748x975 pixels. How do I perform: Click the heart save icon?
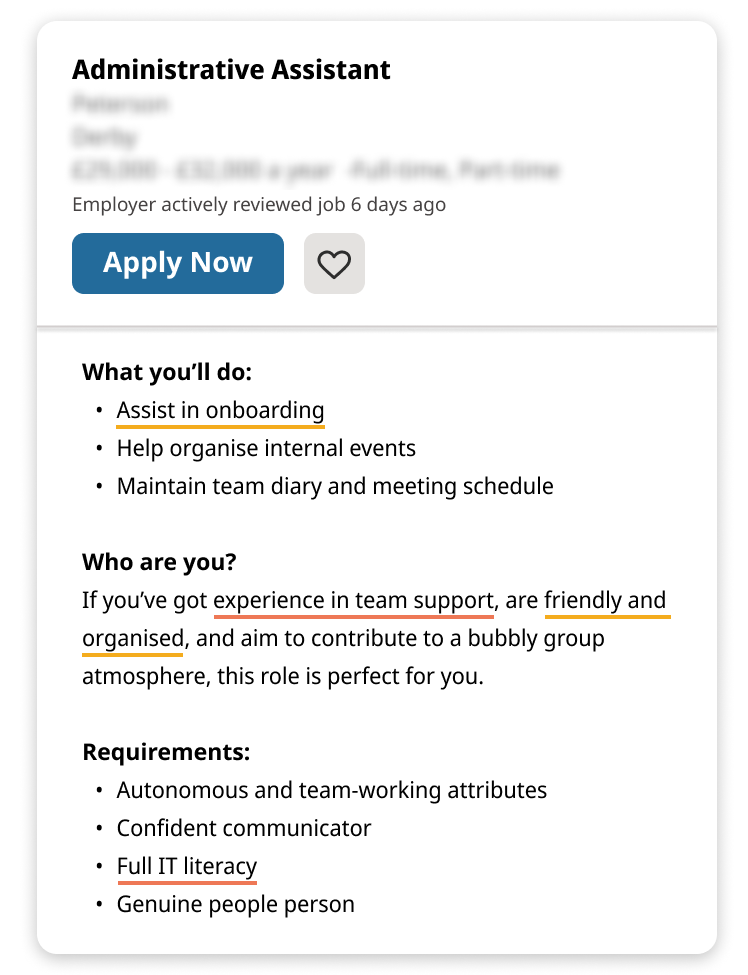pyautogui.click(x=334, y=263)
